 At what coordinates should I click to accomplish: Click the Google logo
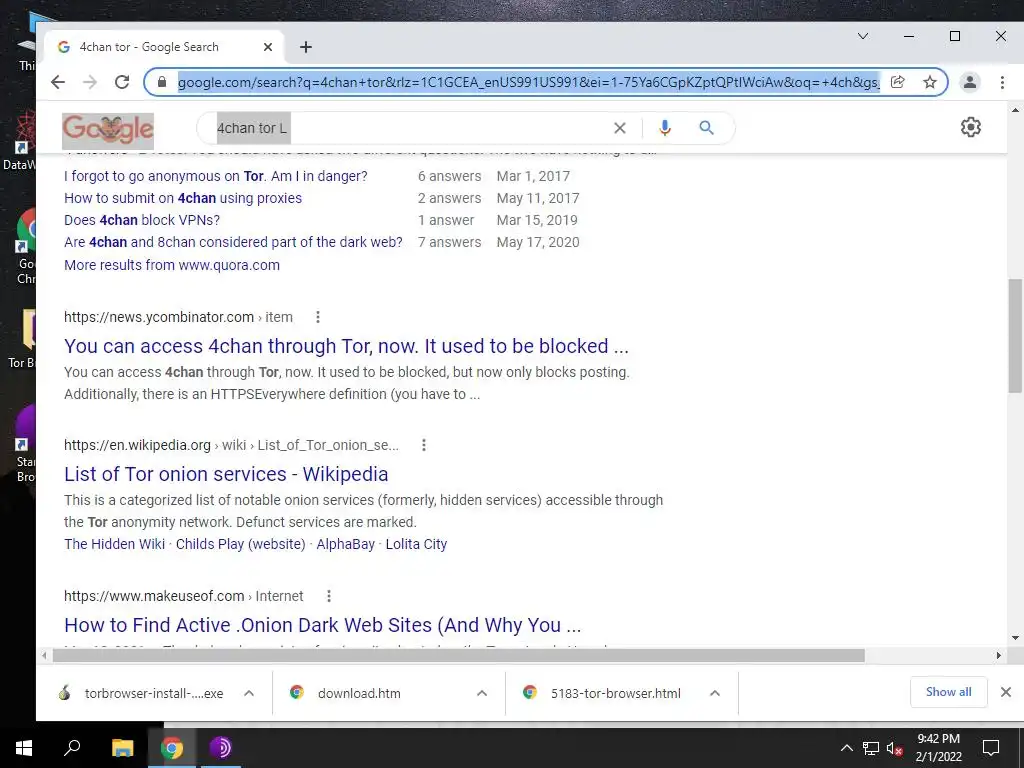(108, 130)
